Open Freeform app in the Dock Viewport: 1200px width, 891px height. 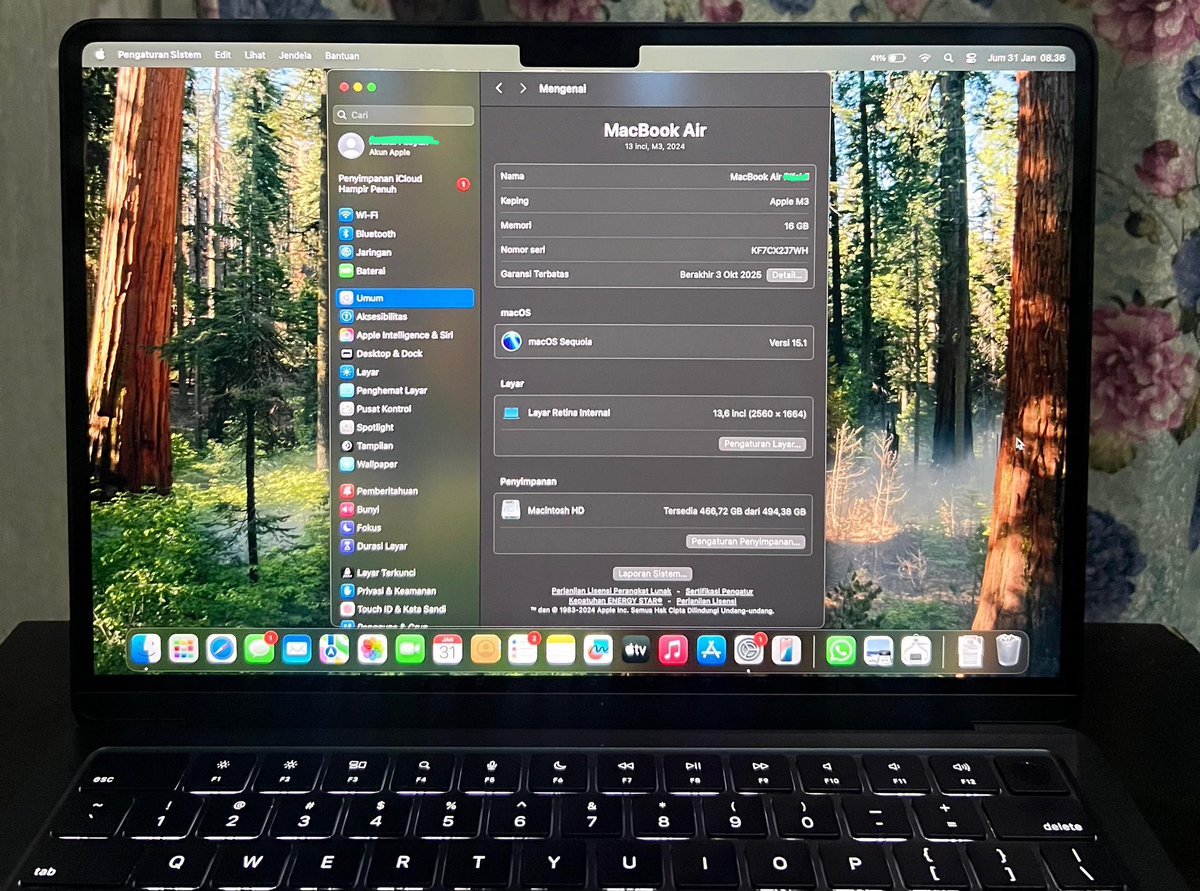point(598,651)
